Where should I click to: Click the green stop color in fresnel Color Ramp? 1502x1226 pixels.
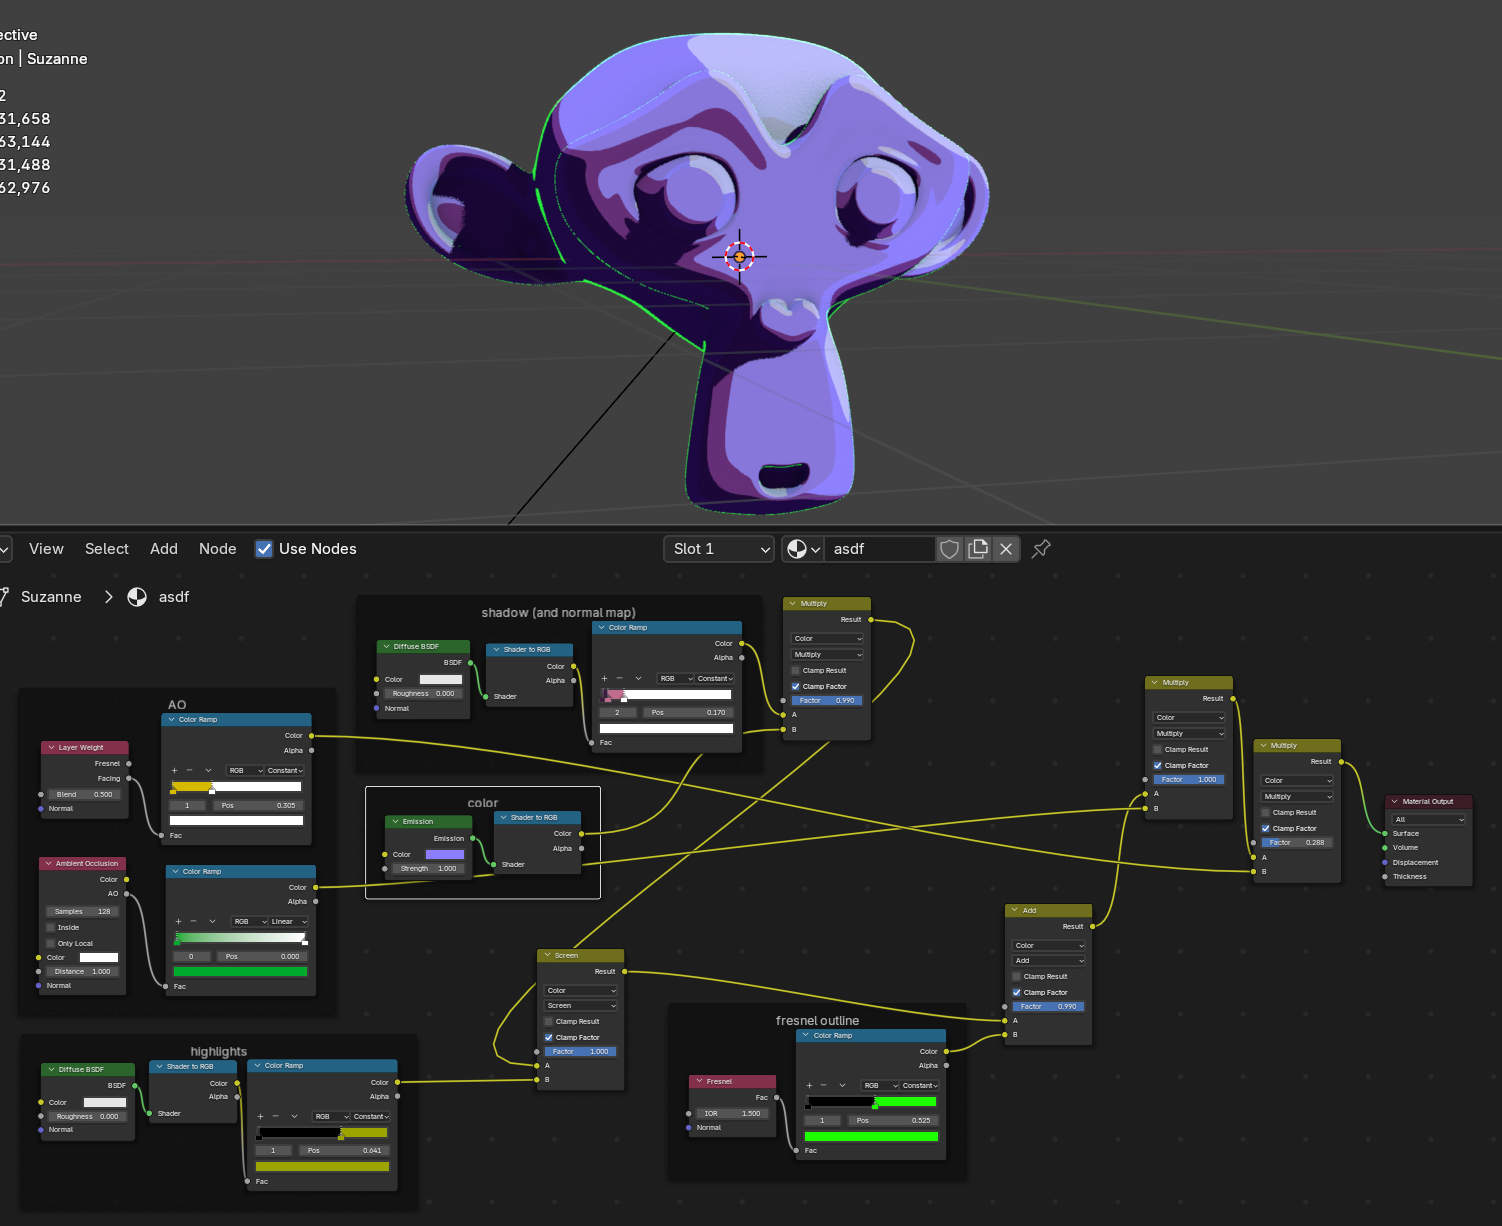pyautogui.click(x=871, y=1136)
